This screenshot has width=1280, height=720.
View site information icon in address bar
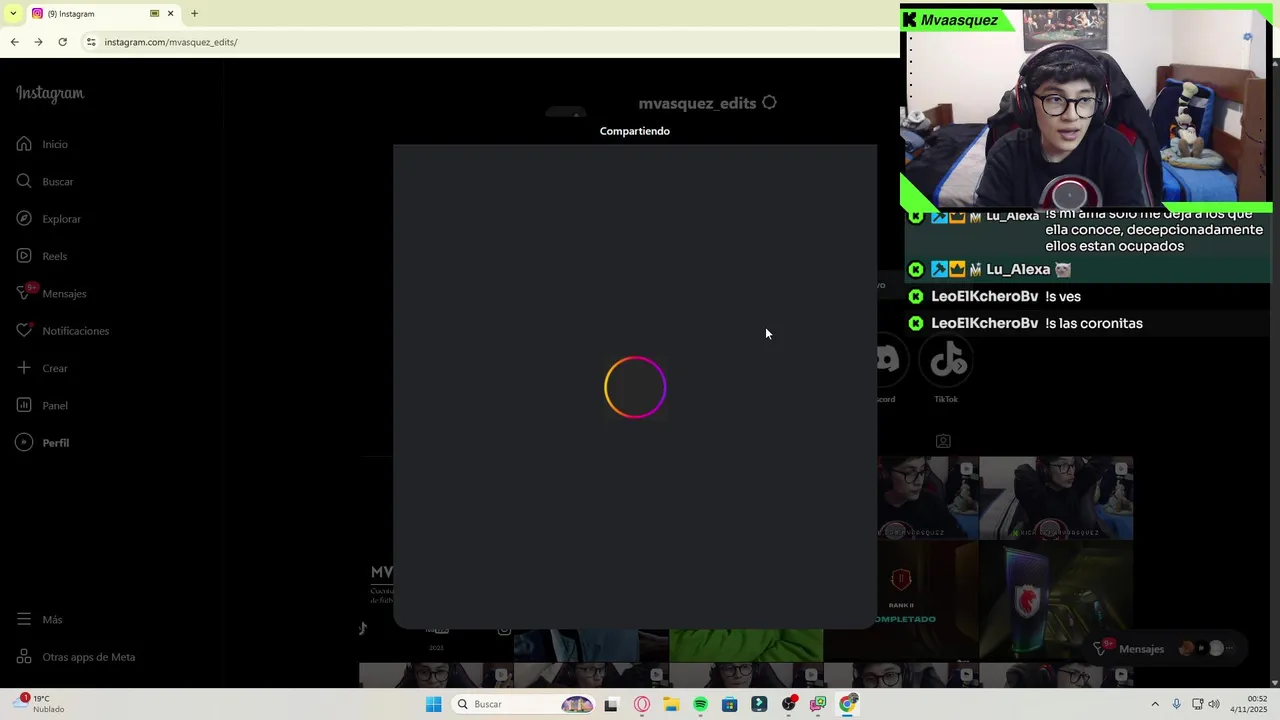tap(91, 42)
